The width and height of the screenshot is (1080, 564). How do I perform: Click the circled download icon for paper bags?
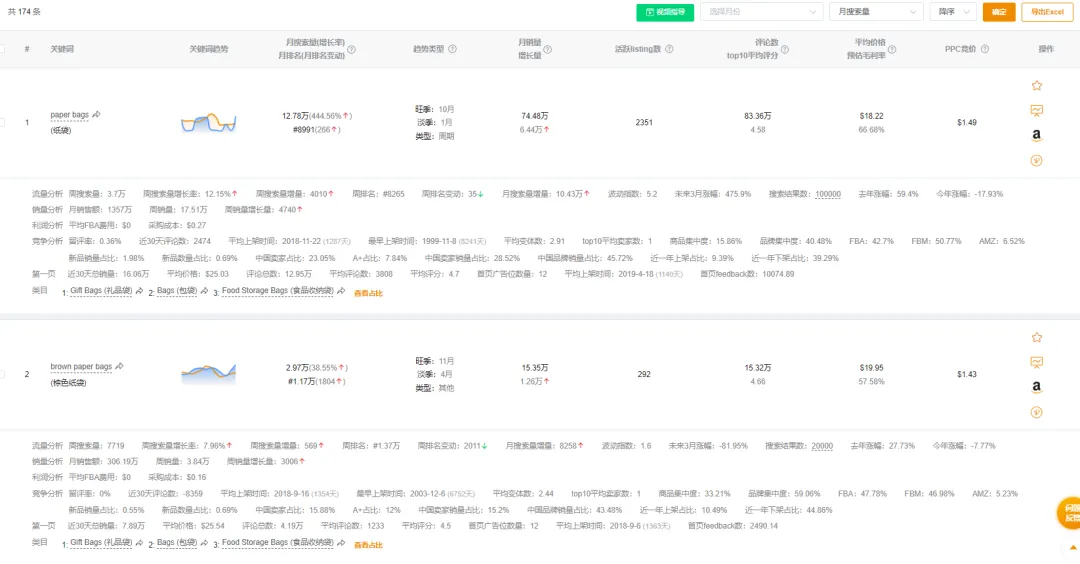coord(1037,160)
